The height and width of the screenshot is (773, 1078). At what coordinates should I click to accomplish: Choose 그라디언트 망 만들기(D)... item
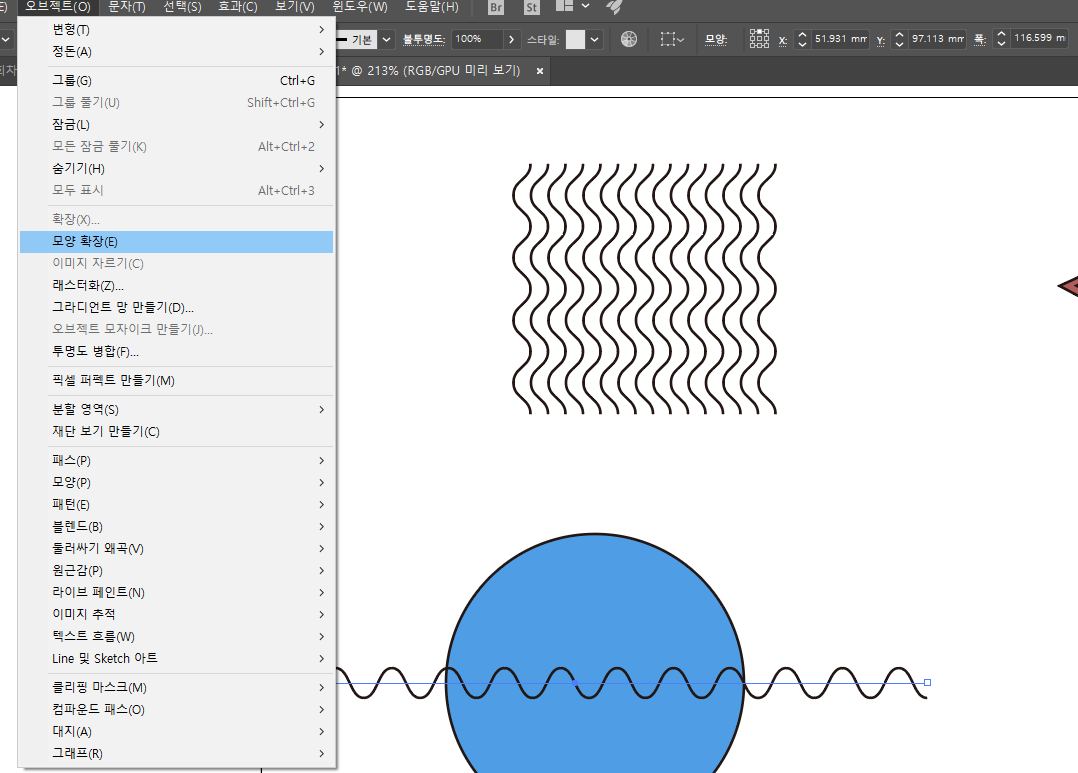coord(177,307)
